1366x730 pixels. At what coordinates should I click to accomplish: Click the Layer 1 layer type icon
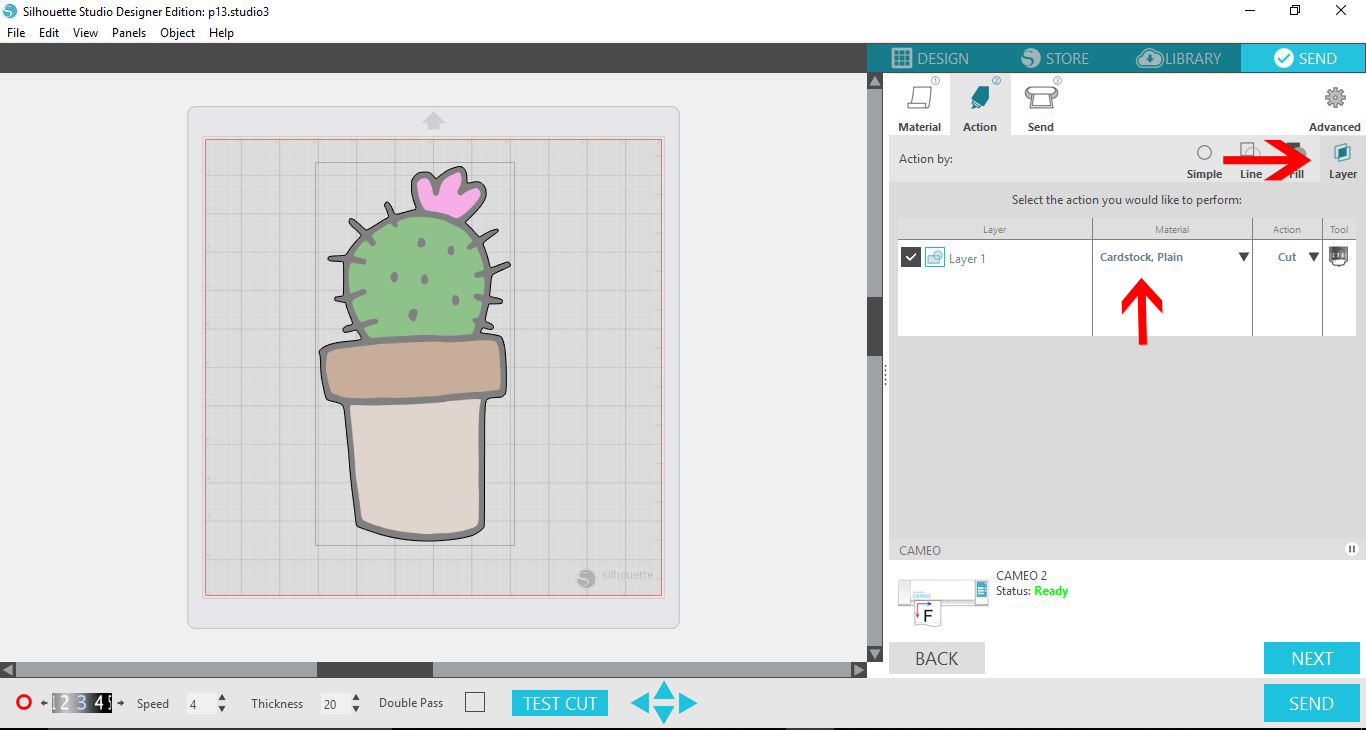coord(935,258)
